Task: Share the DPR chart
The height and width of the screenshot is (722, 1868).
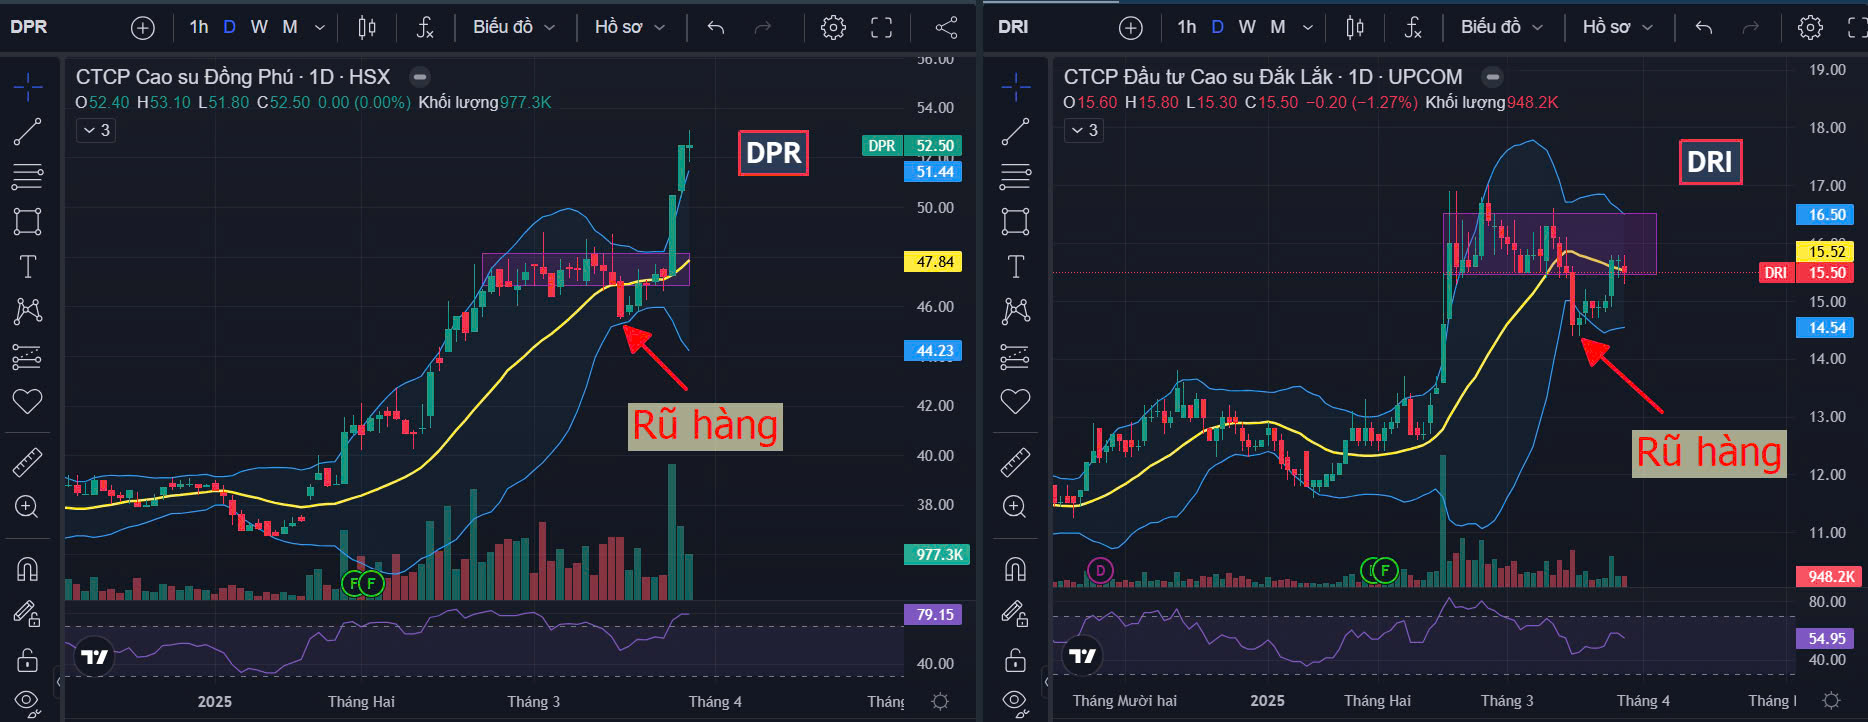Action: point(946,28)
